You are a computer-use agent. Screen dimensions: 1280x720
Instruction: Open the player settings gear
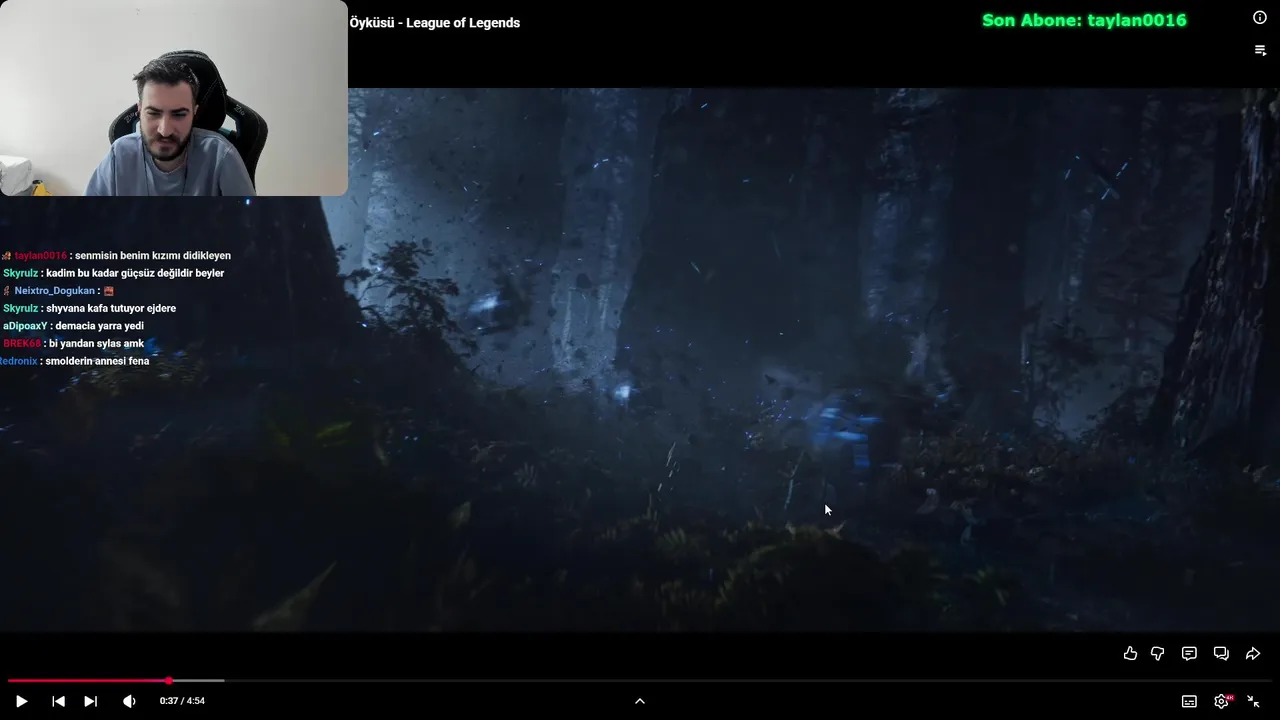(x=1222, y=701)
